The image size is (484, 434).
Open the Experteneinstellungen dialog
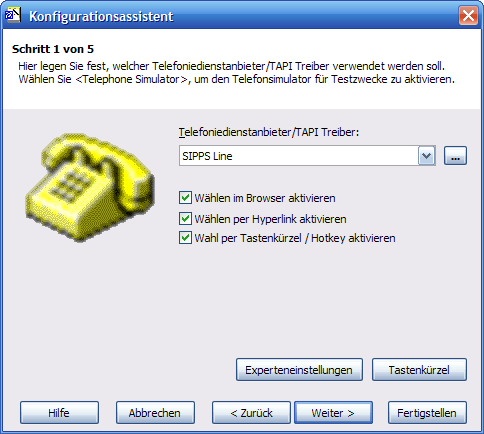point(299,370)
